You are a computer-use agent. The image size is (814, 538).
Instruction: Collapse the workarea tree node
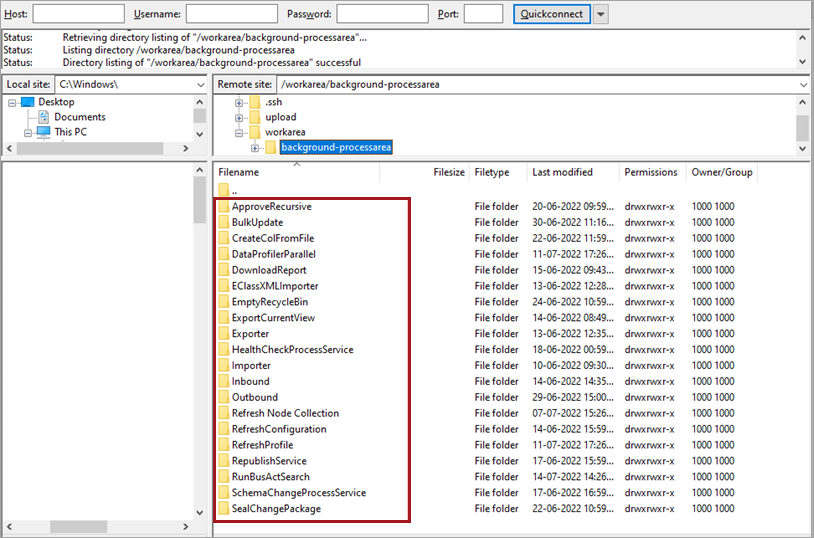[240, 132]
